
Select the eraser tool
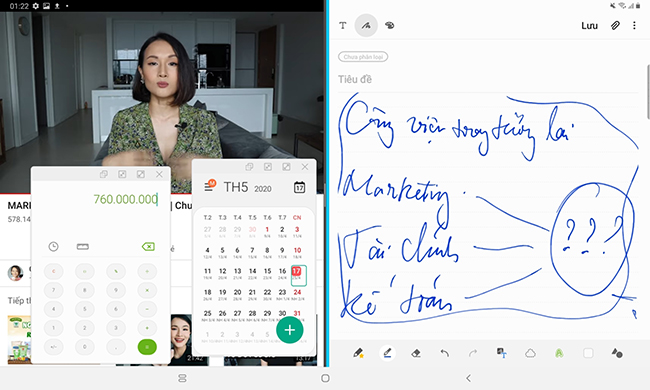[x=416, y=353]
